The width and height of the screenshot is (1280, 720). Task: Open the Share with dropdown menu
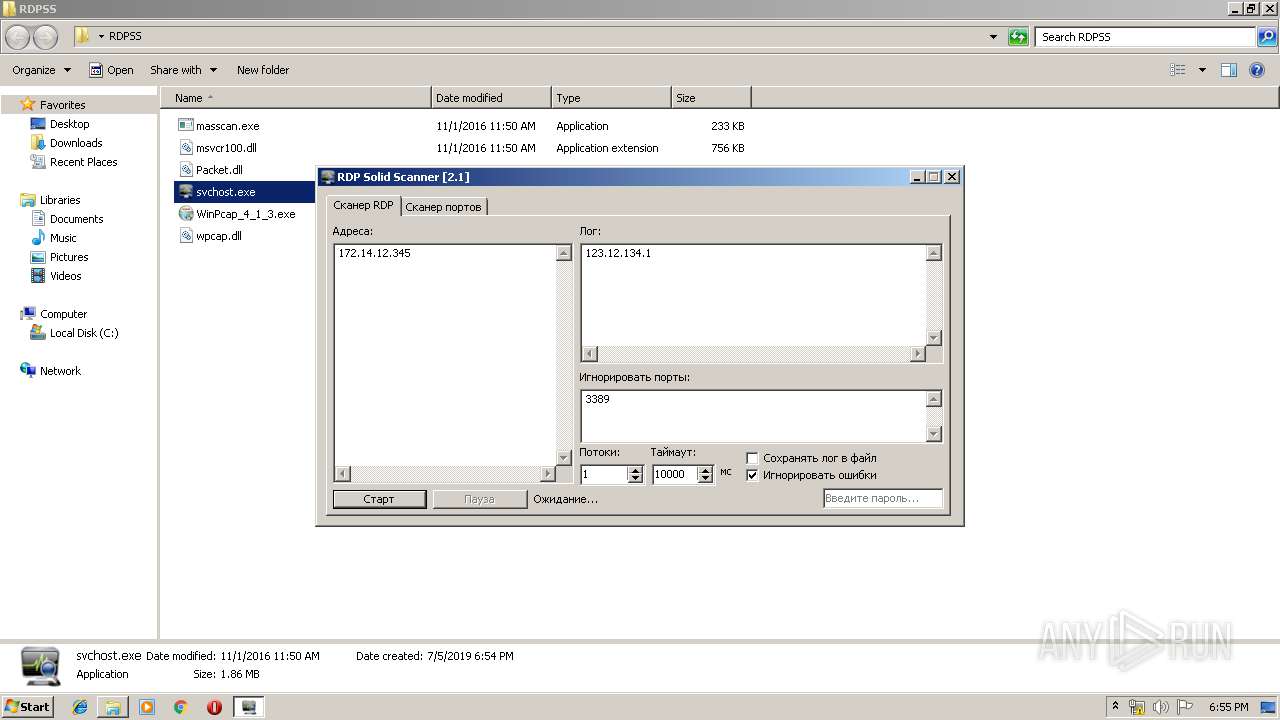point(183,70)
